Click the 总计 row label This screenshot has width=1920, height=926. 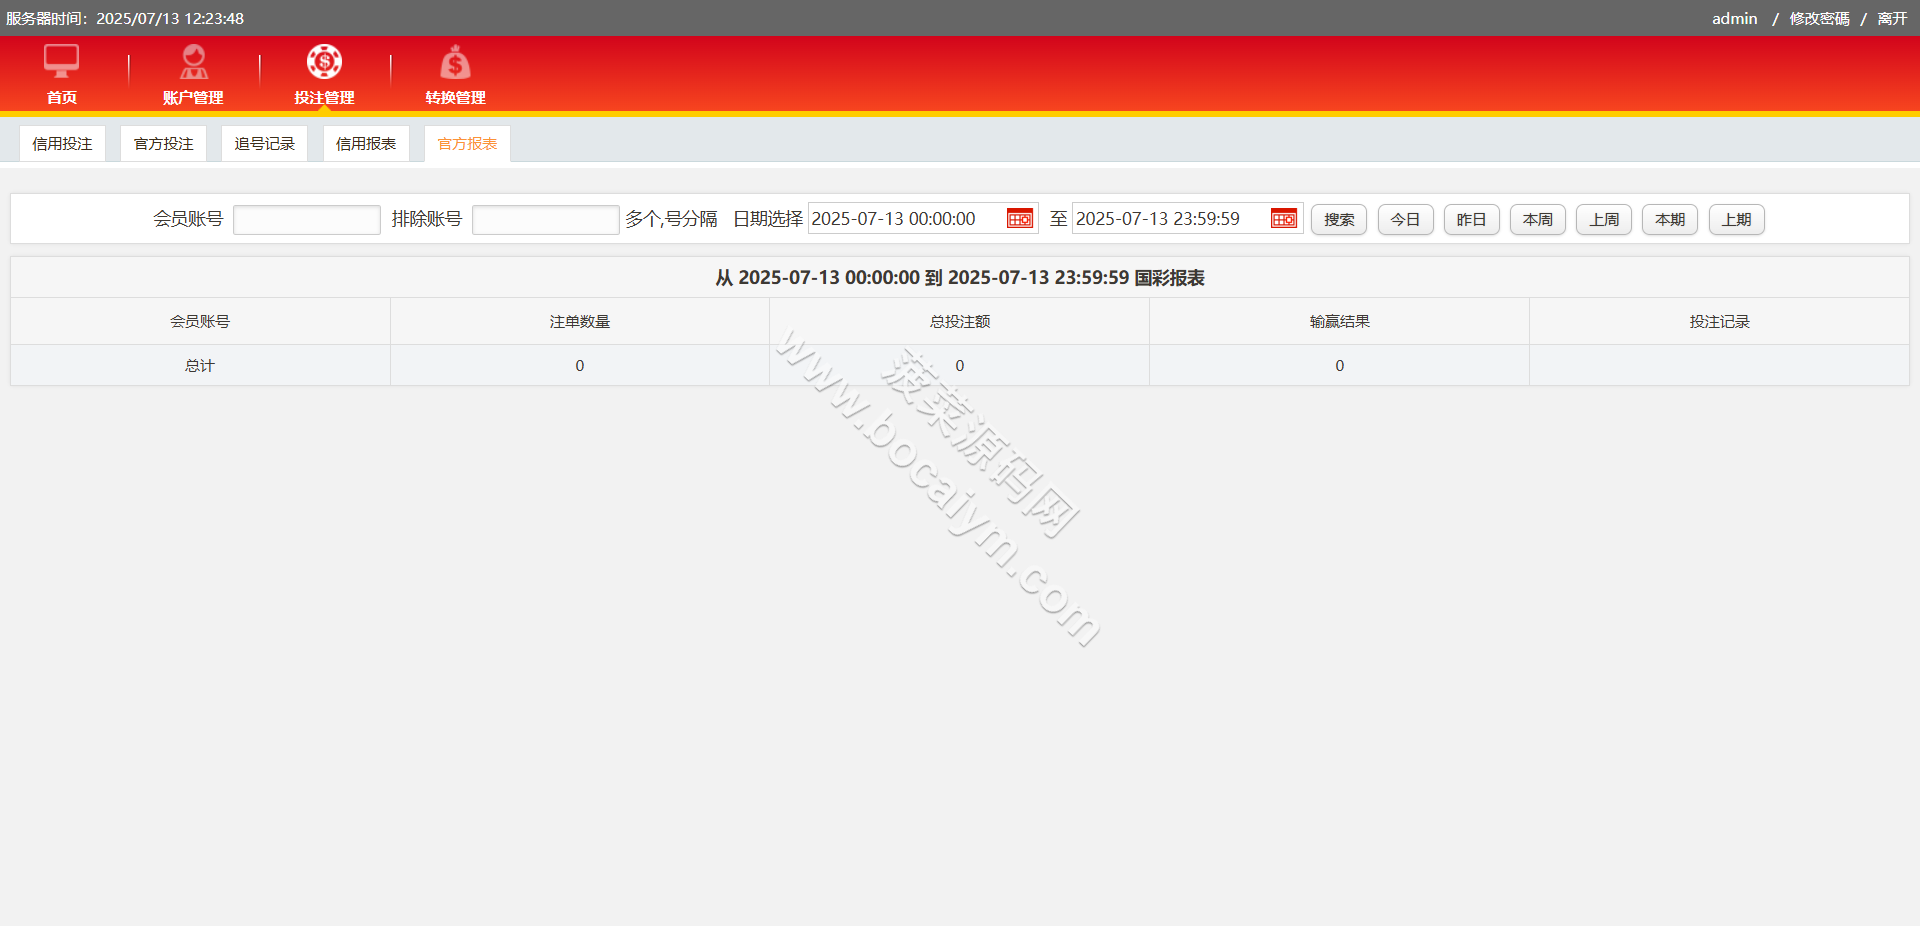(200, 366)
